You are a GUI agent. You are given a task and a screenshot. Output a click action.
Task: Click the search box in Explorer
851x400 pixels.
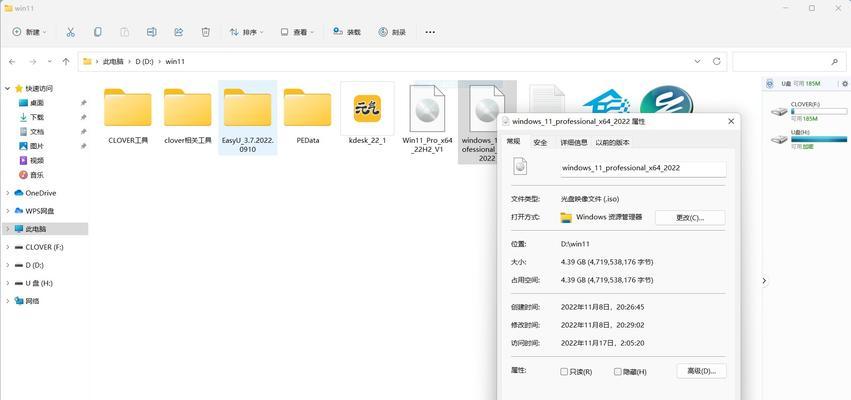[789, 62]
